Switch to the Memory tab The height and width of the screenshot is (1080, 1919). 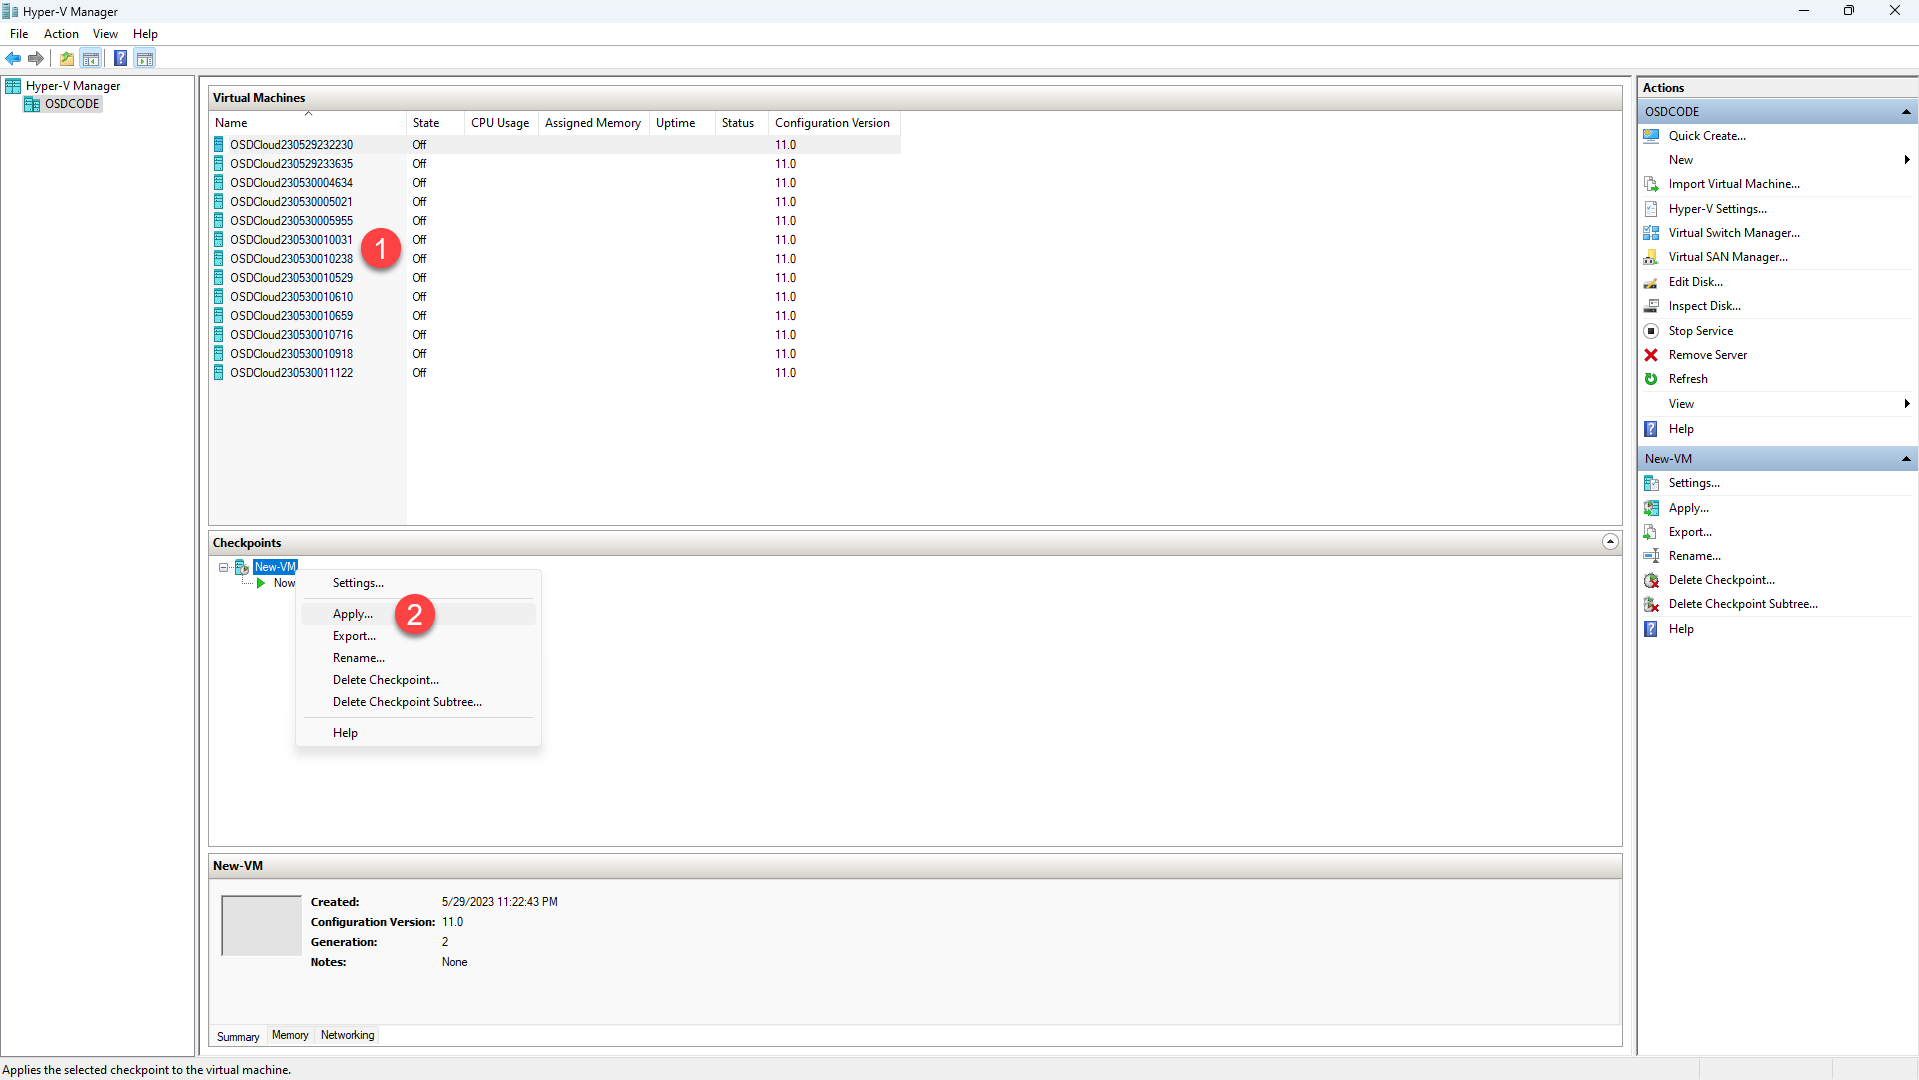coord(290,1036)
